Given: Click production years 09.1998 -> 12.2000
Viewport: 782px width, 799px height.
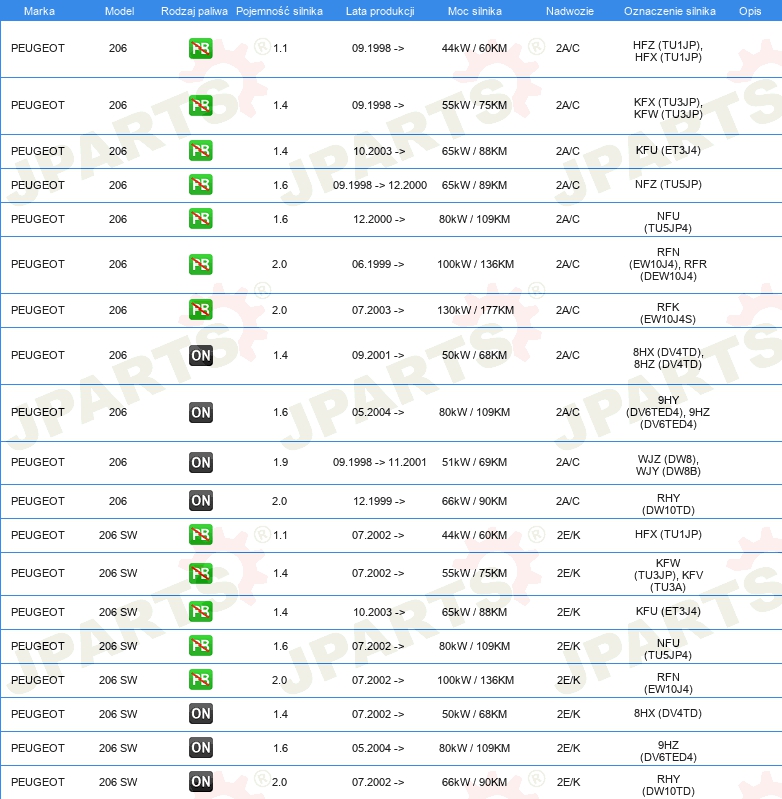Looking at the screenshot, I should [x=380, y=185].
